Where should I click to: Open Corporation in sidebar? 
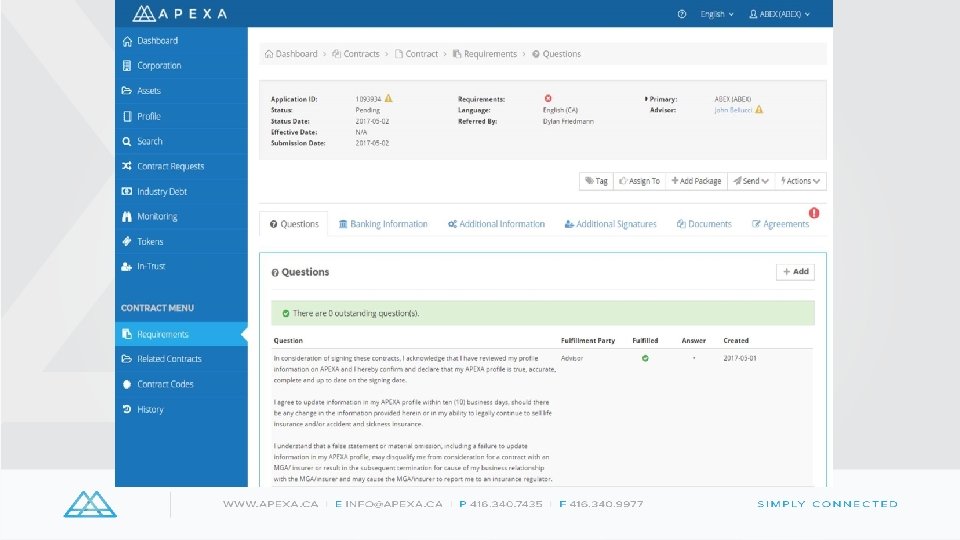coord(181,66)
